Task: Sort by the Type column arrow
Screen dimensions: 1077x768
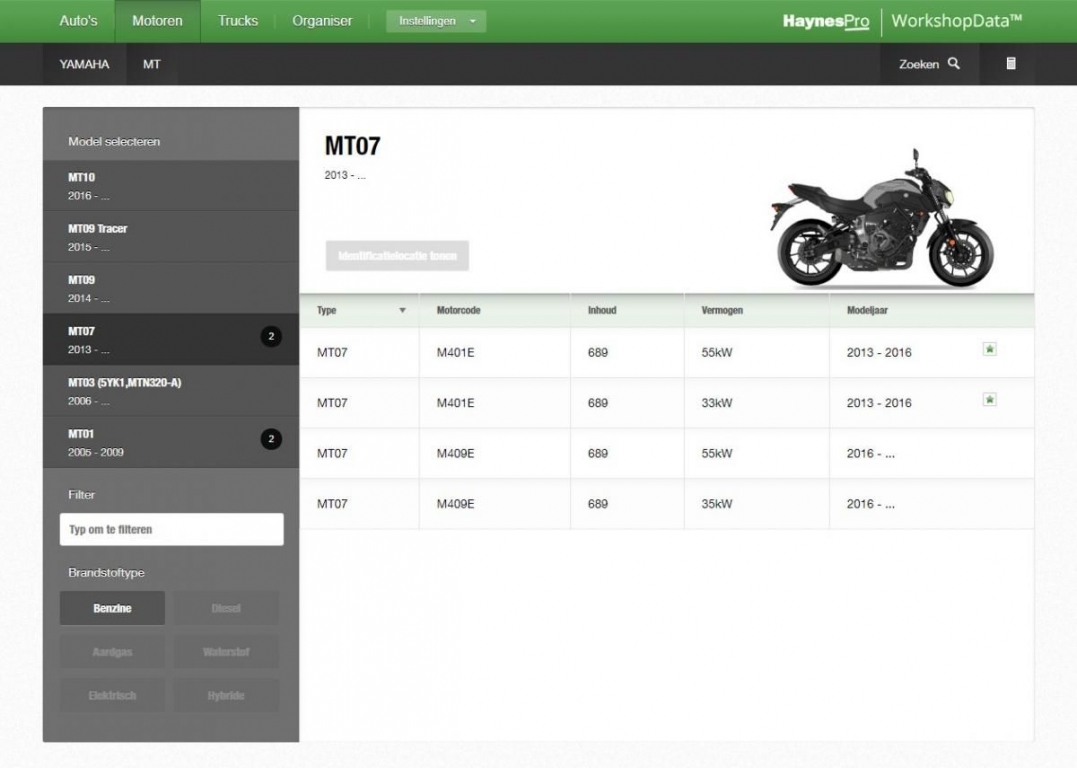Action: click(403, 310)
